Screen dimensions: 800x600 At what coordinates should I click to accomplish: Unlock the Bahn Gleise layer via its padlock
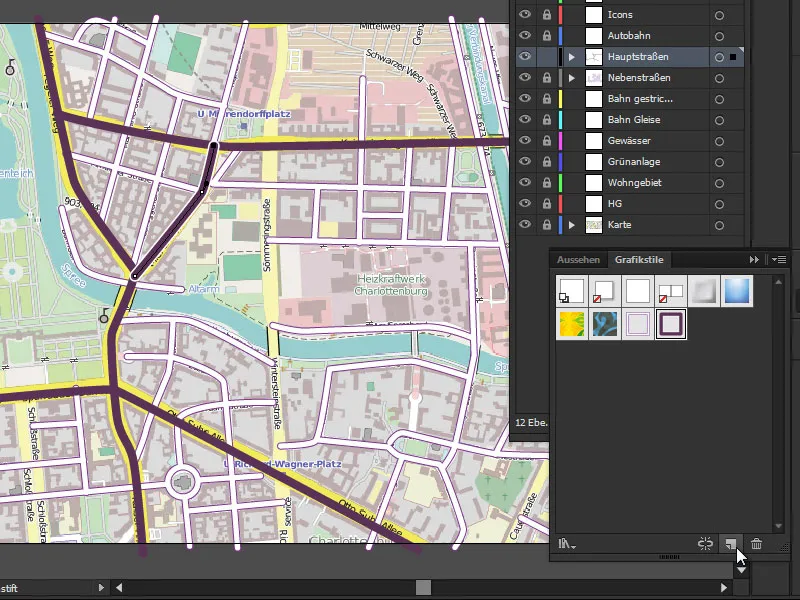click(x=546, y=119)
